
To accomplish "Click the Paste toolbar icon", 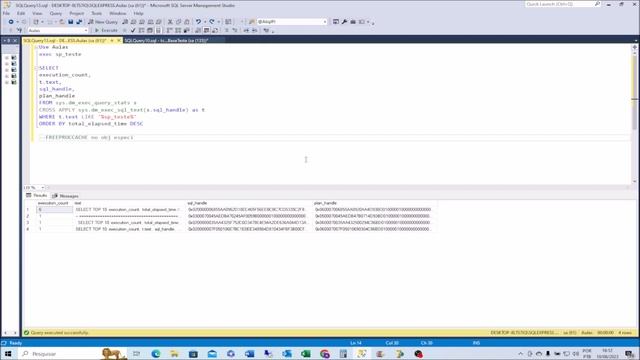I will (x=187, y=22).
